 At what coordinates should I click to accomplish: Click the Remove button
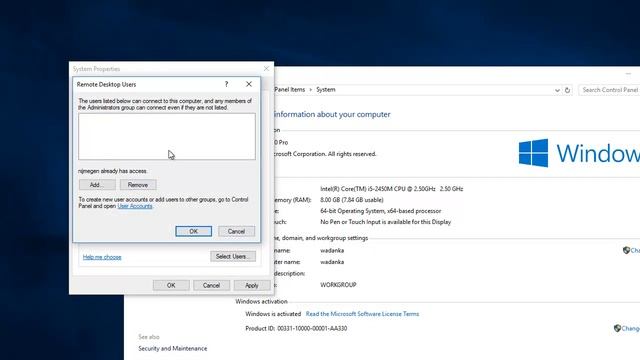click(138, 185)
